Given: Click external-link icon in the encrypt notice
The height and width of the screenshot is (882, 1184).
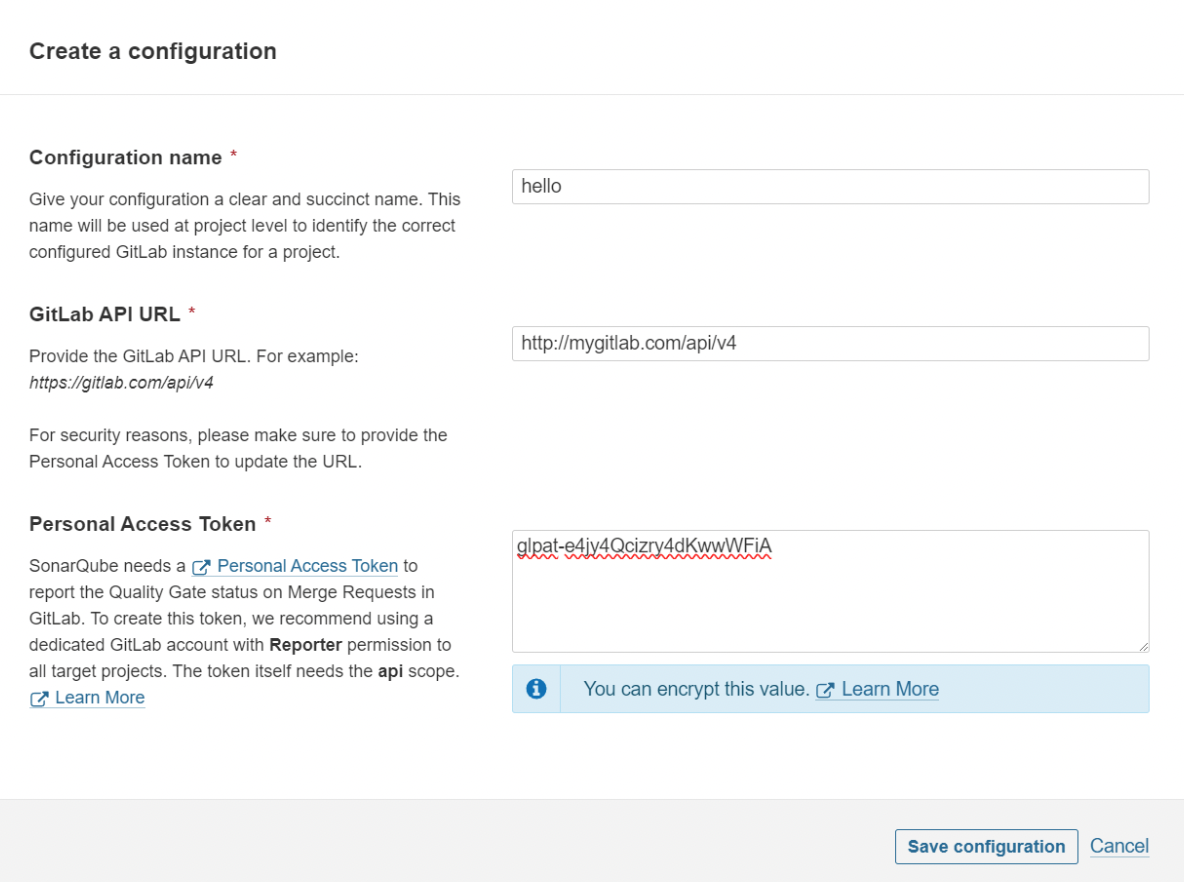Looking at the screenshot, I should pos(826,690).
